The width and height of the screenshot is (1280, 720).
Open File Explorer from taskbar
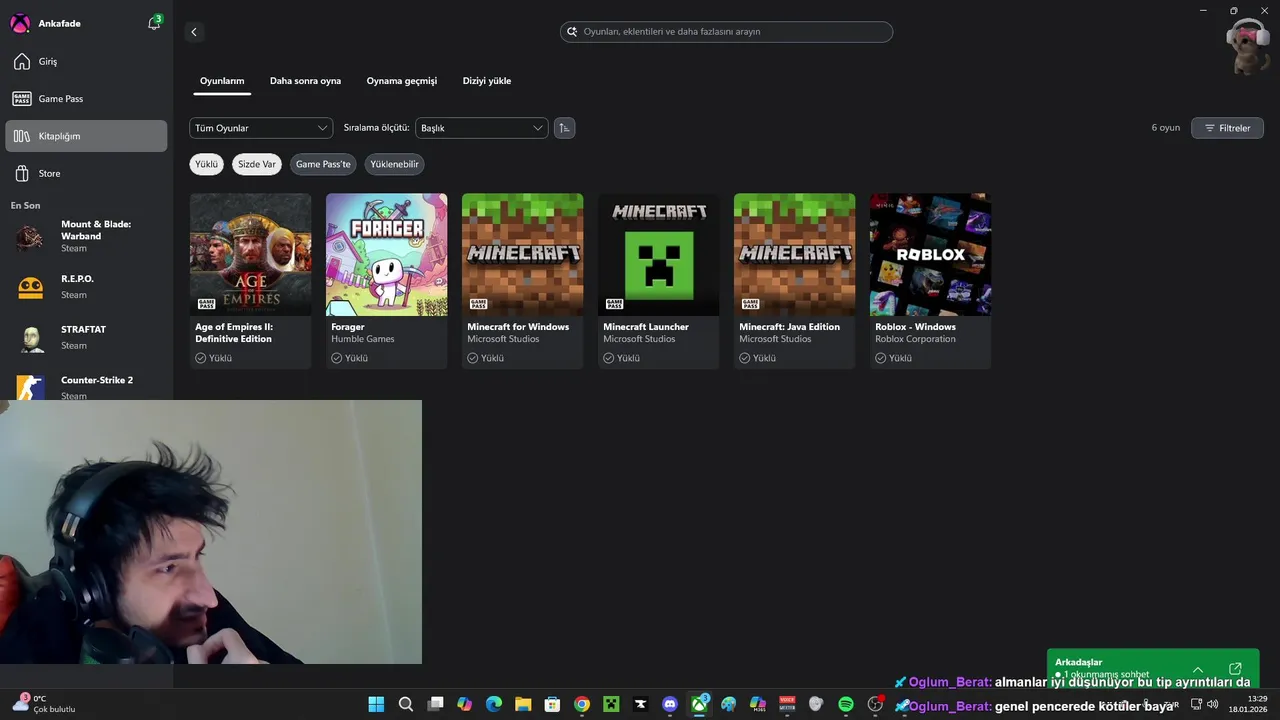[x=523, y=704]
